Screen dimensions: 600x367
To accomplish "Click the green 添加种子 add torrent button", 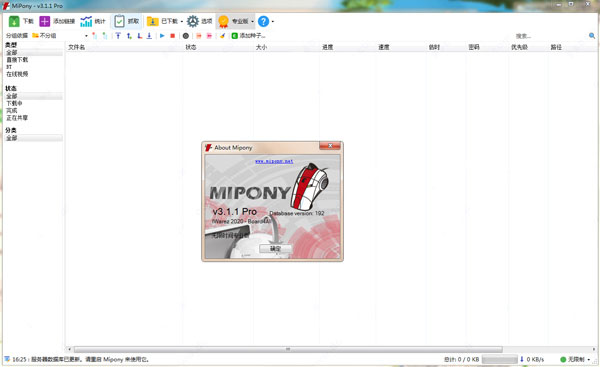I will pyautogui.click(x=248, y=36).
